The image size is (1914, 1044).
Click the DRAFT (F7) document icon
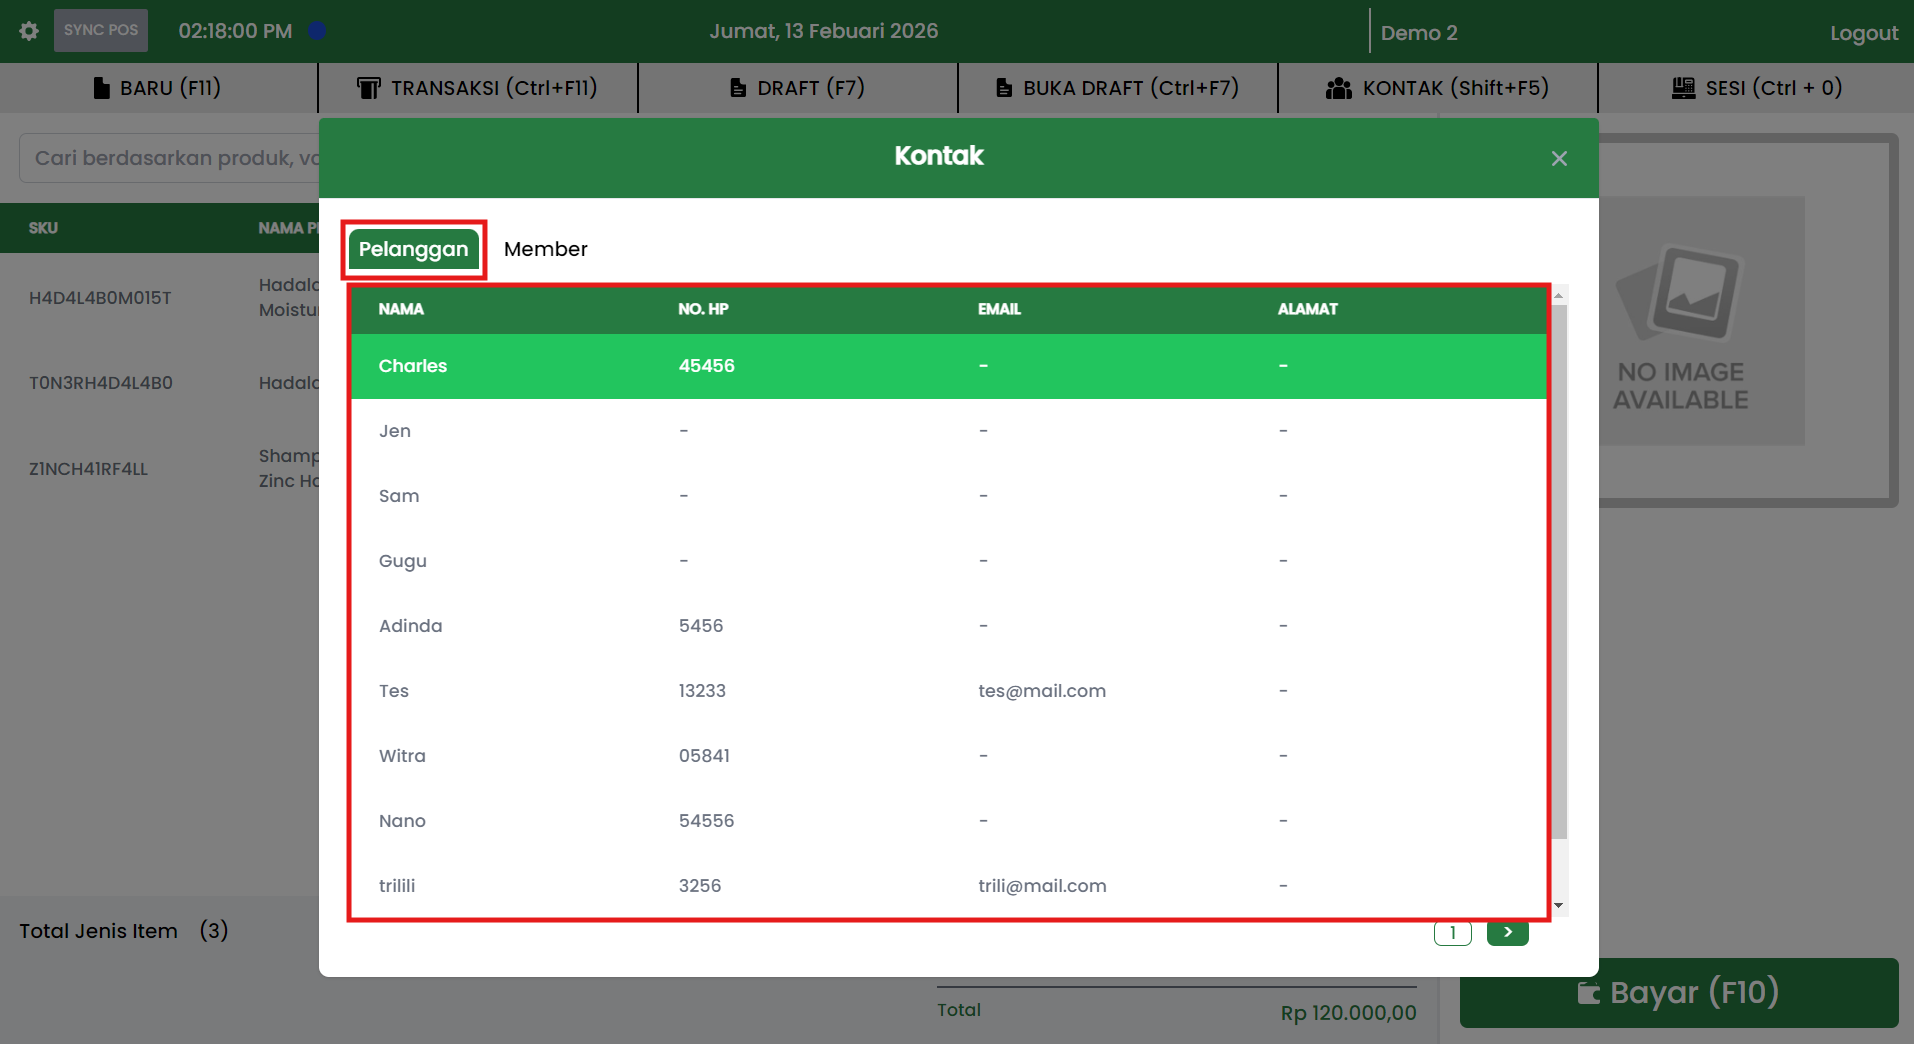[x=738, y=88]
